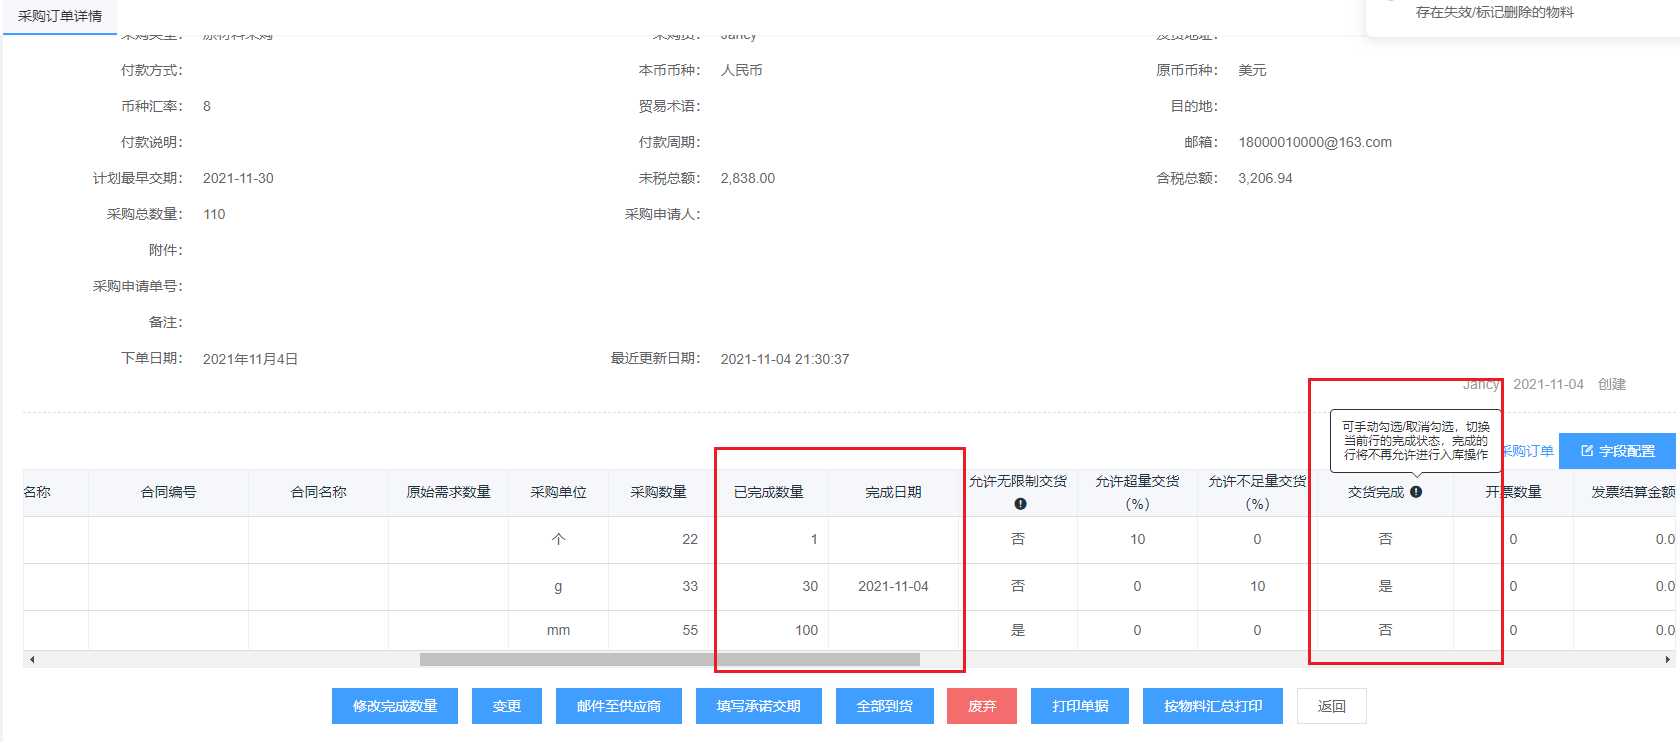Open 字段配置 field configuration

click(1617, 451)
